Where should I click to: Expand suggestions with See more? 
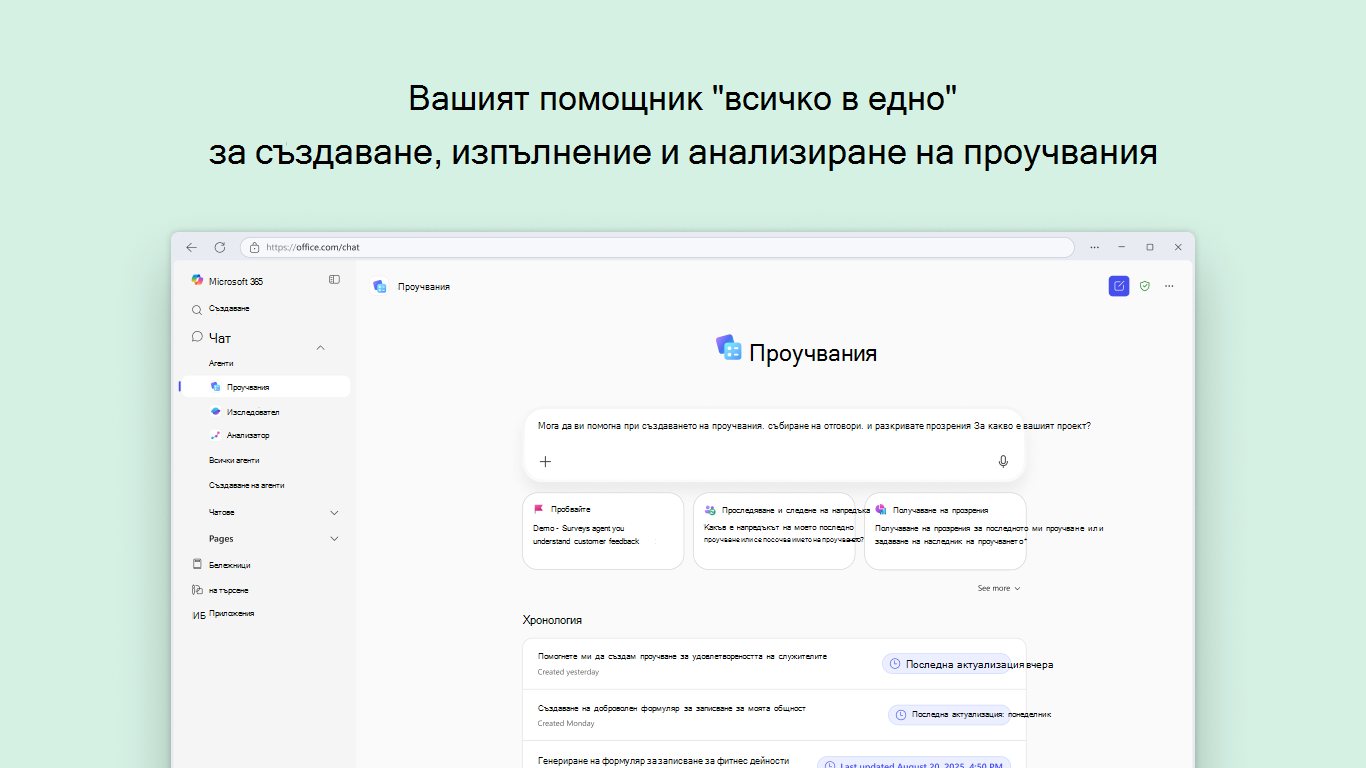coord(999,588)
